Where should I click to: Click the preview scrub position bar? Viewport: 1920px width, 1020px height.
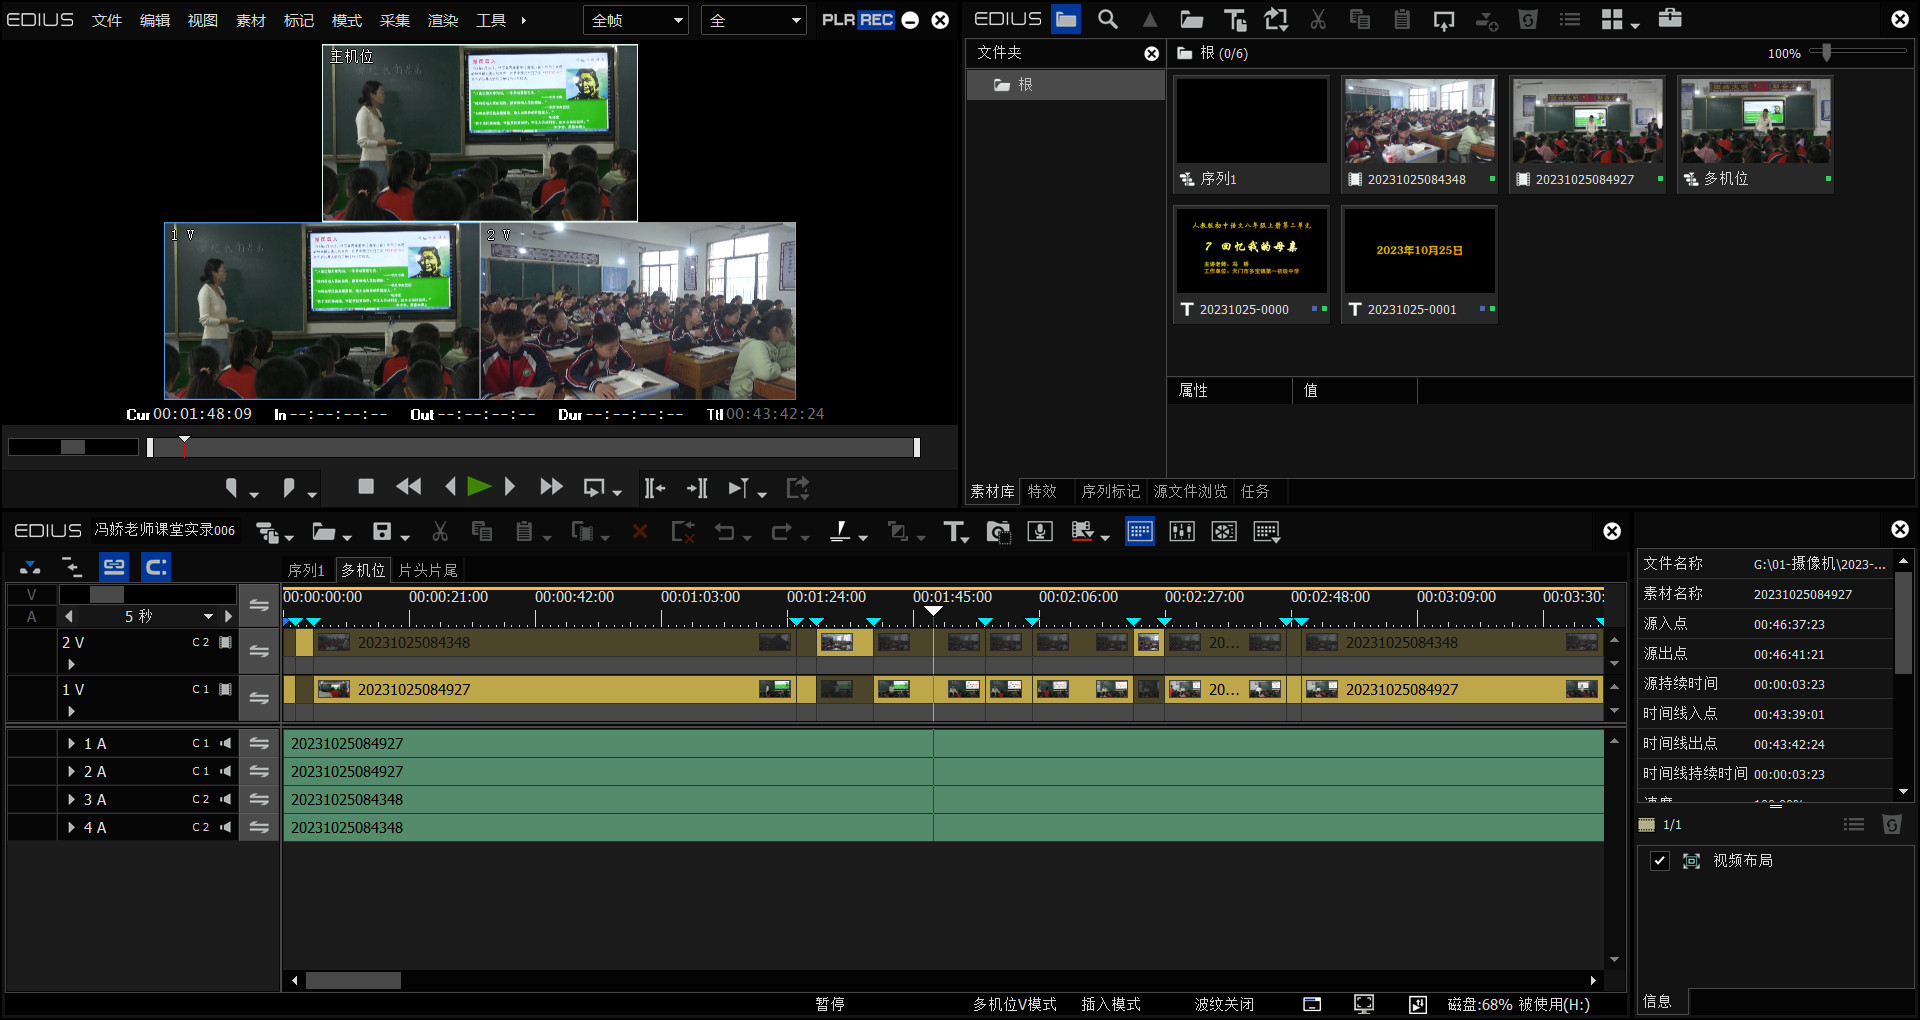tap(533, 447)
